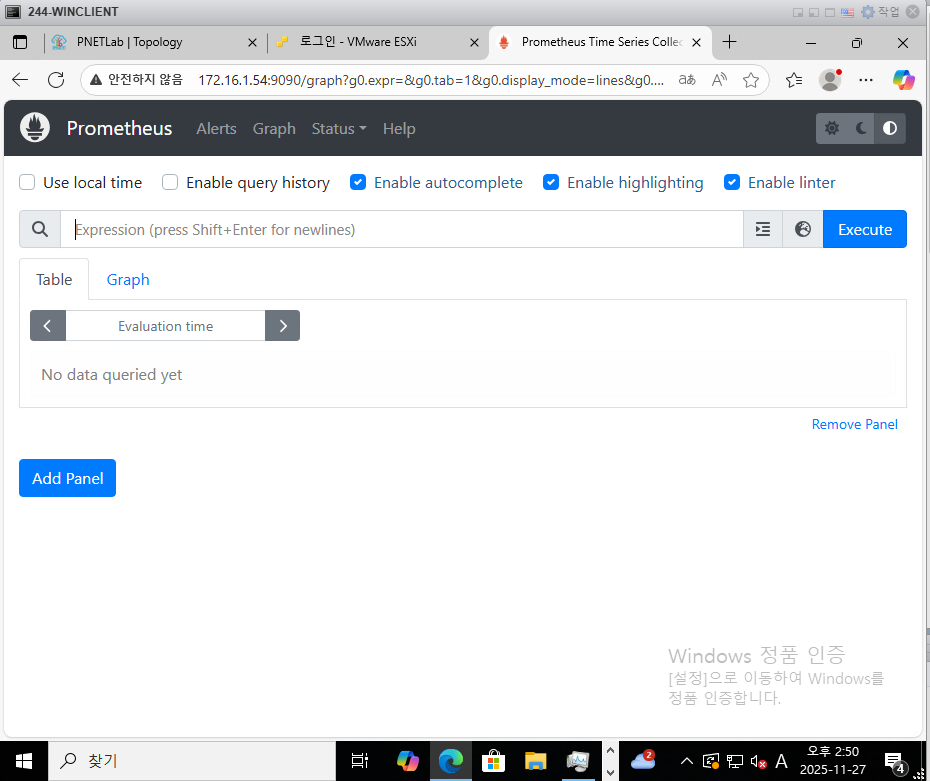Click the taskbar search box
This screenshot has height=781, width=930.
click(192, 761)
